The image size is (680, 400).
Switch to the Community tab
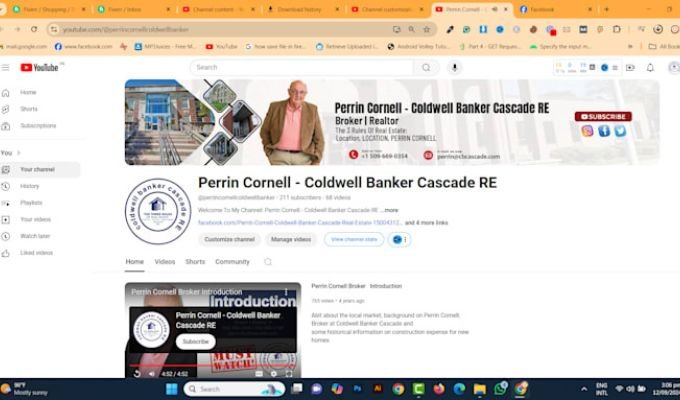232,262
